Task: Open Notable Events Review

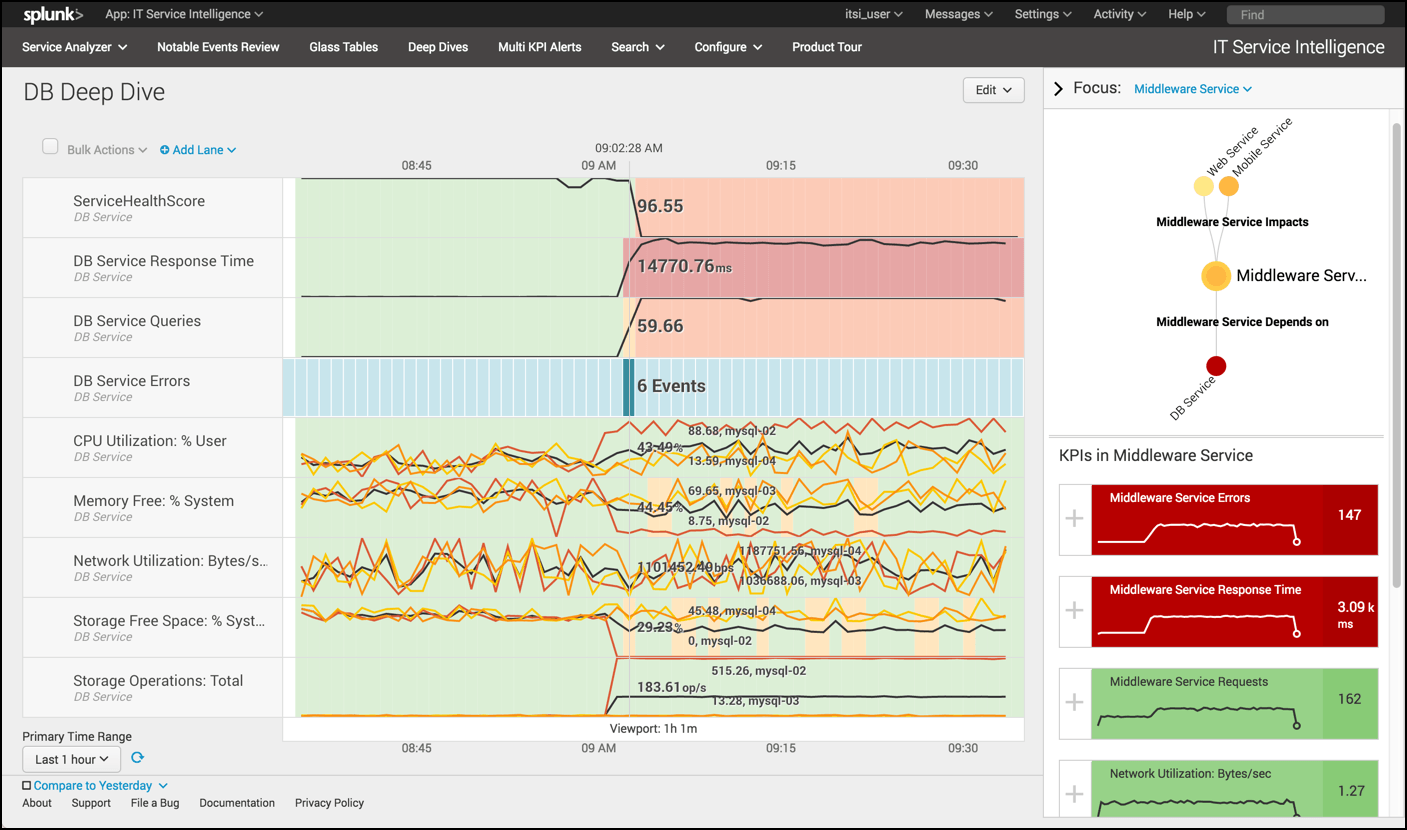Action: (x=218, y=47)
